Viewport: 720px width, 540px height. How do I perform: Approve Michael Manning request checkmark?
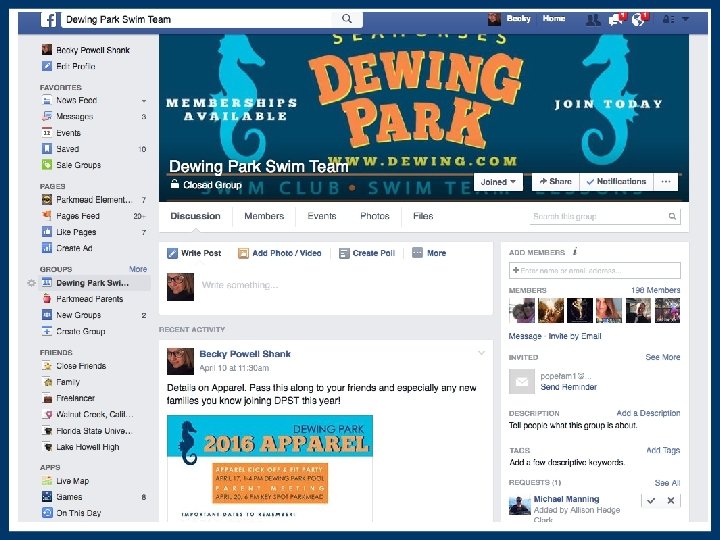651,501
